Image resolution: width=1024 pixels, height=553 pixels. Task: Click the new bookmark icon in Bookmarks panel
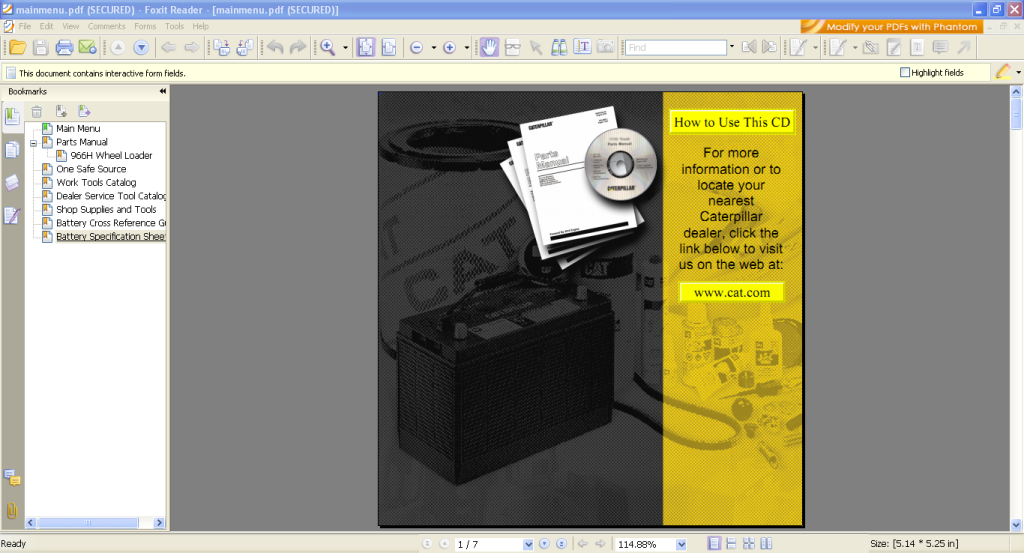tap(61, 112)
